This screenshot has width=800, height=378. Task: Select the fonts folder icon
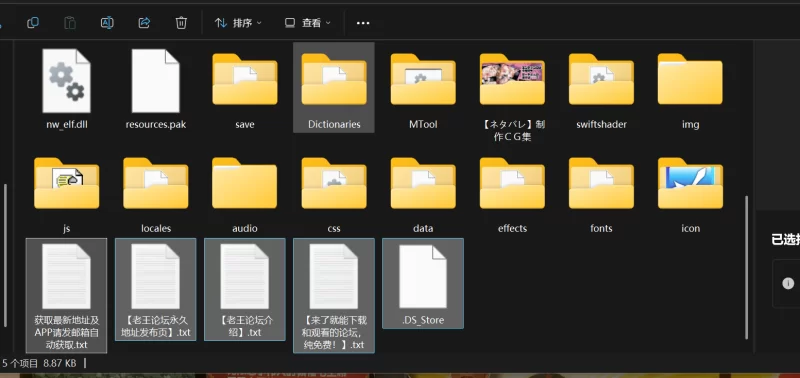[x=601, y=184]
